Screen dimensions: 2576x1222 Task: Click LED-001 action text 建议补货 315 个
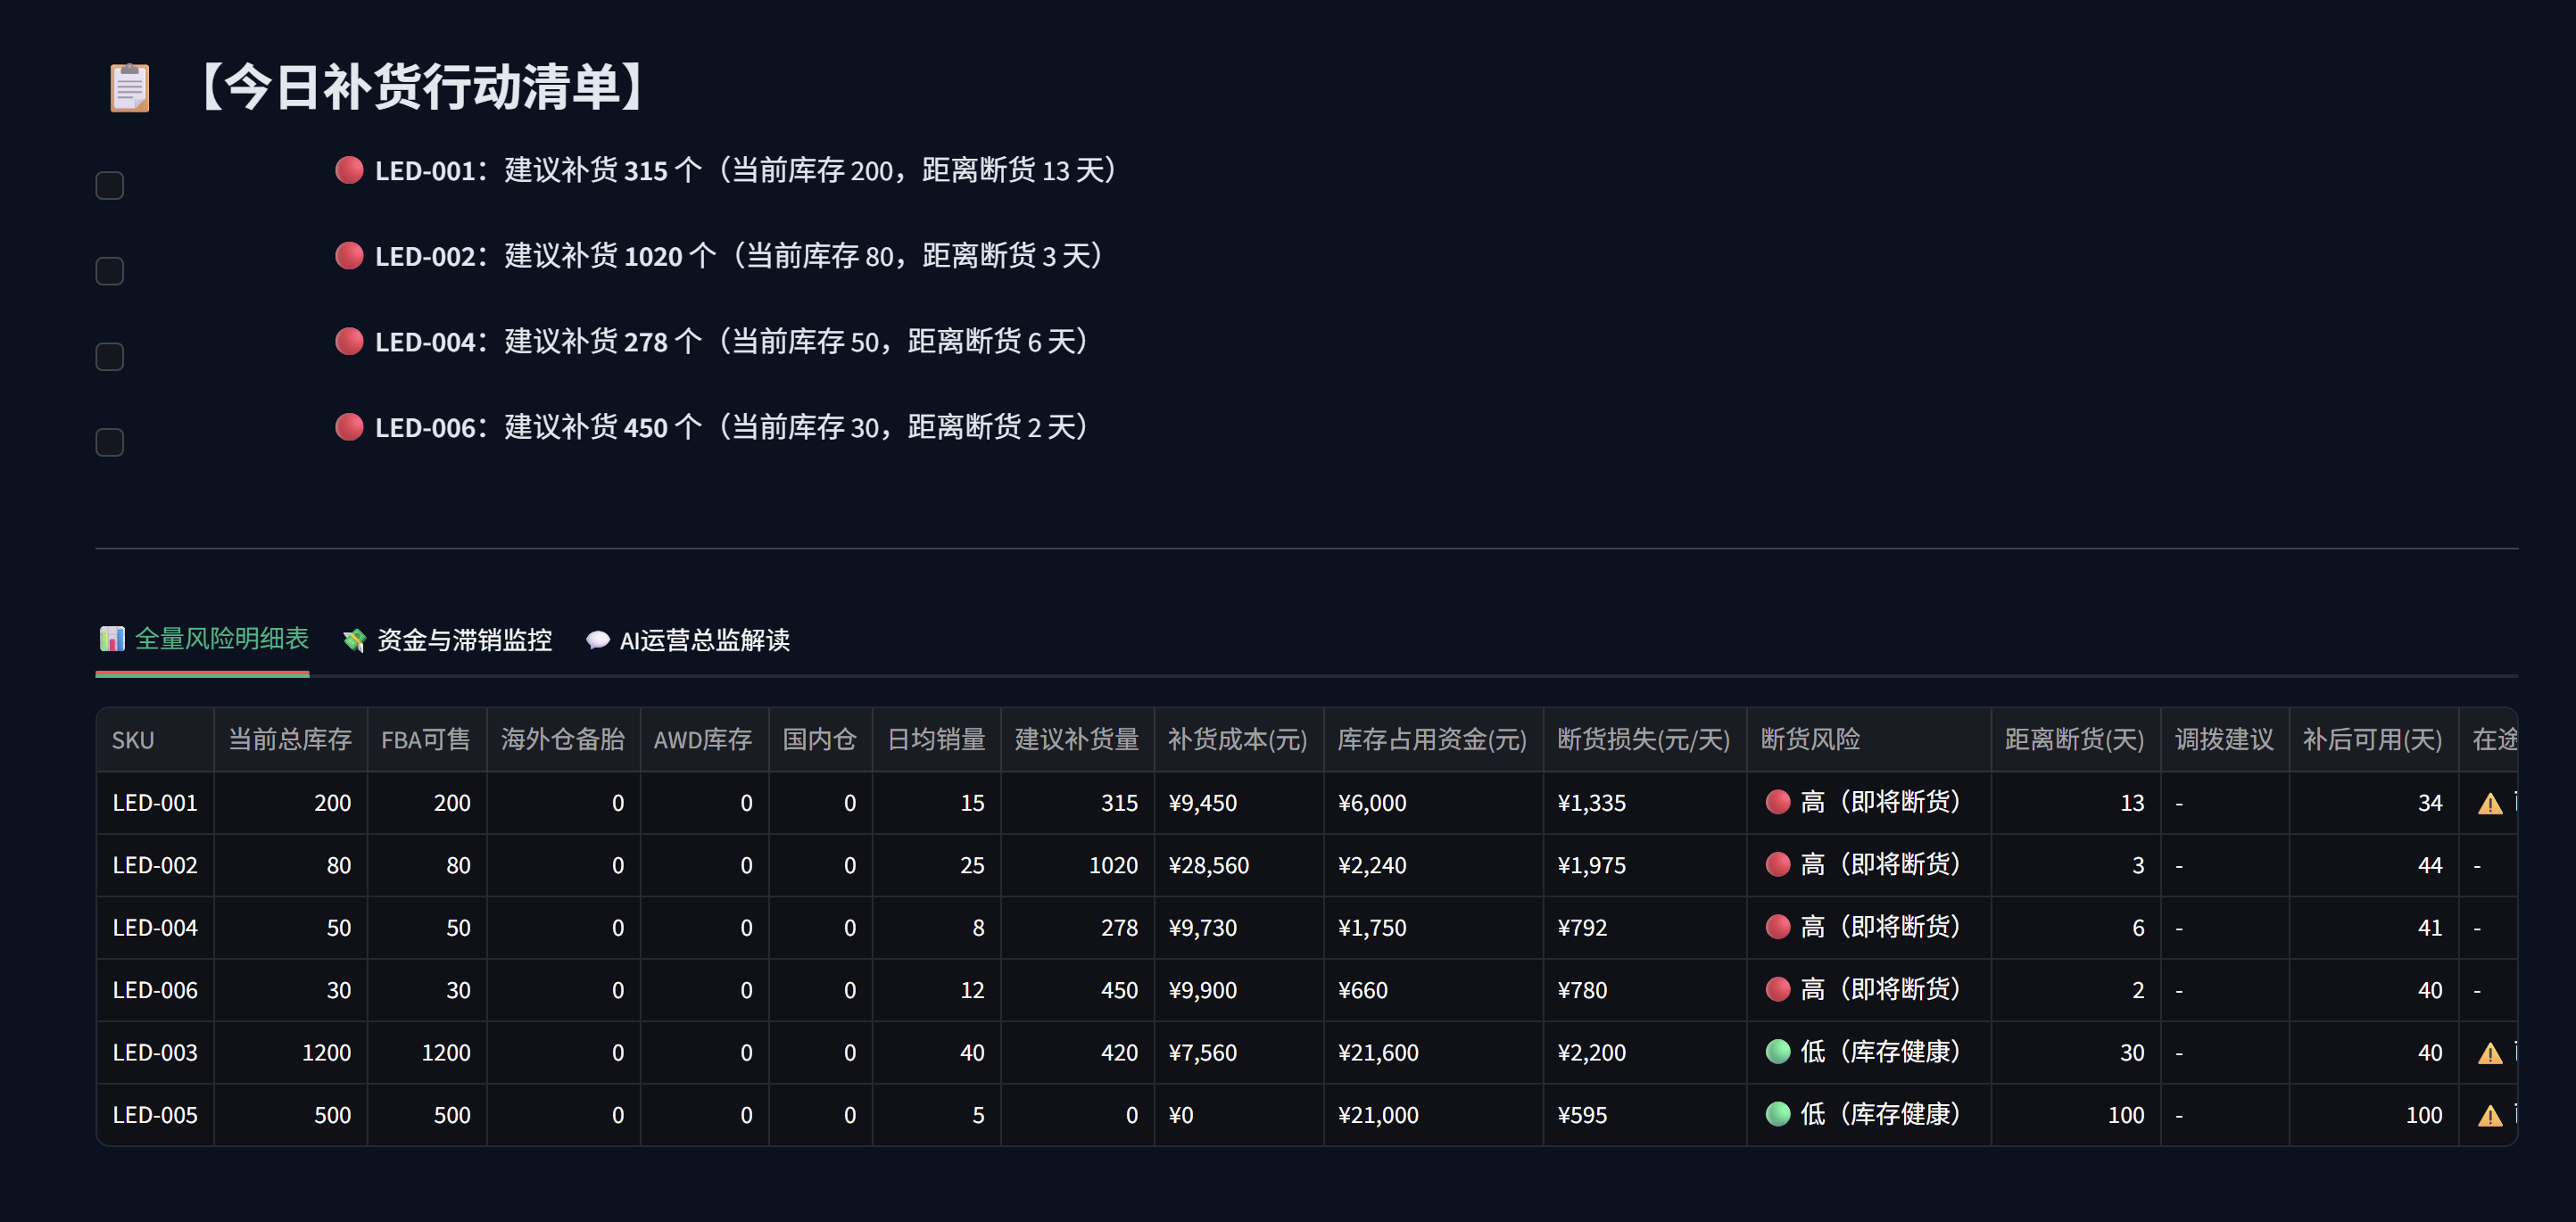(603, 170)
